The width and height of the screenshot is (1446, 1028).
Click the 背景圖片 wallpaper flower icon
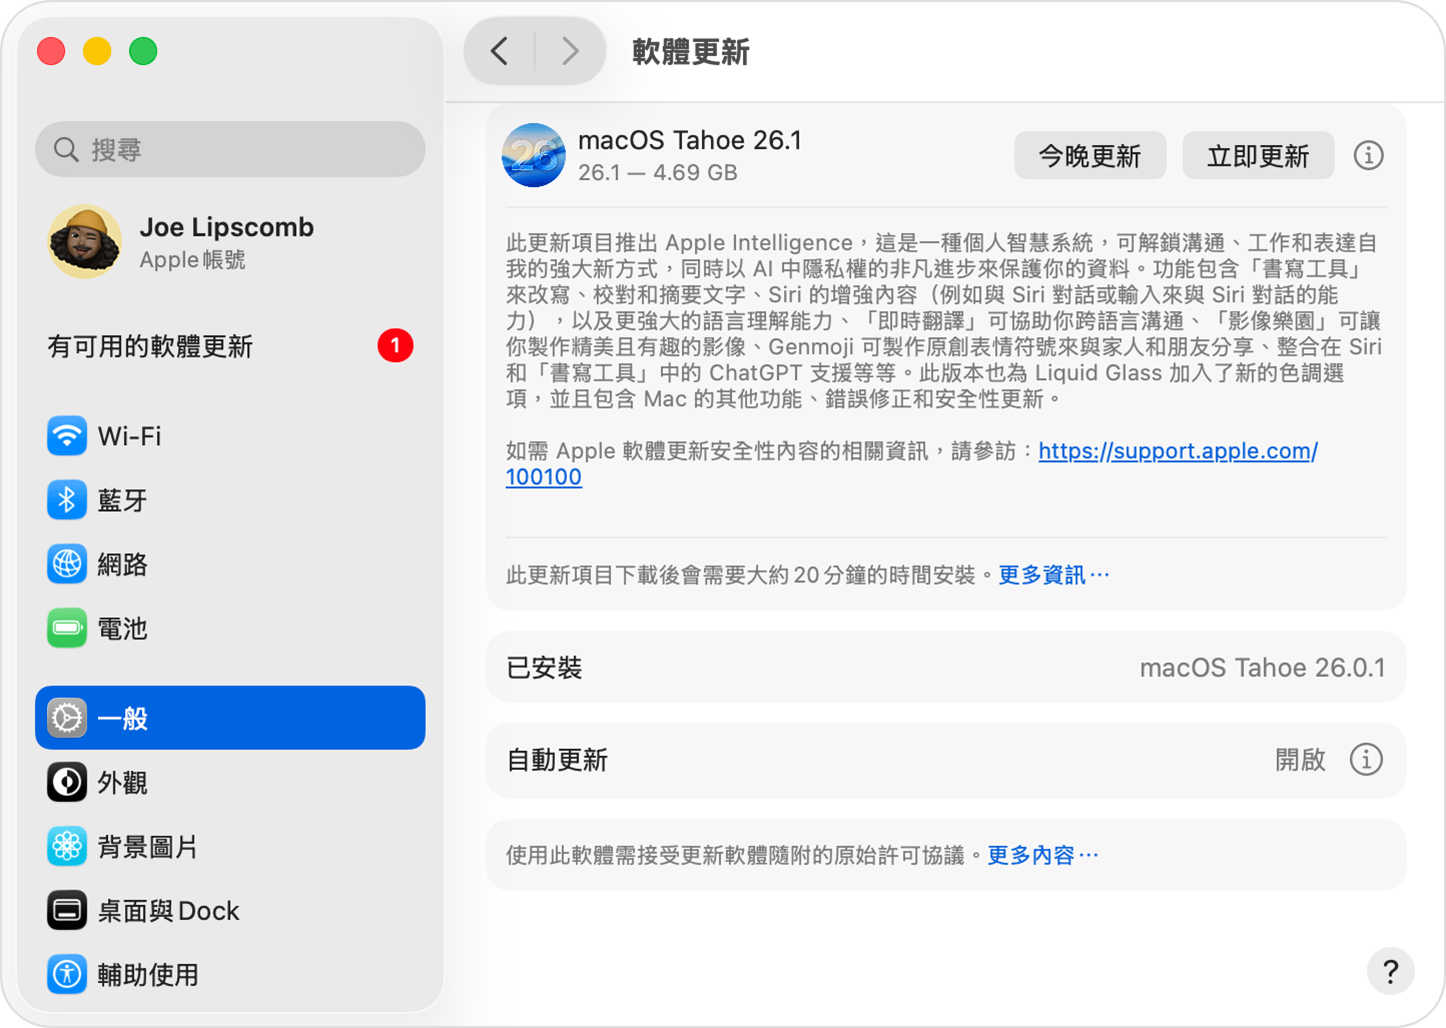click(67, 847)
